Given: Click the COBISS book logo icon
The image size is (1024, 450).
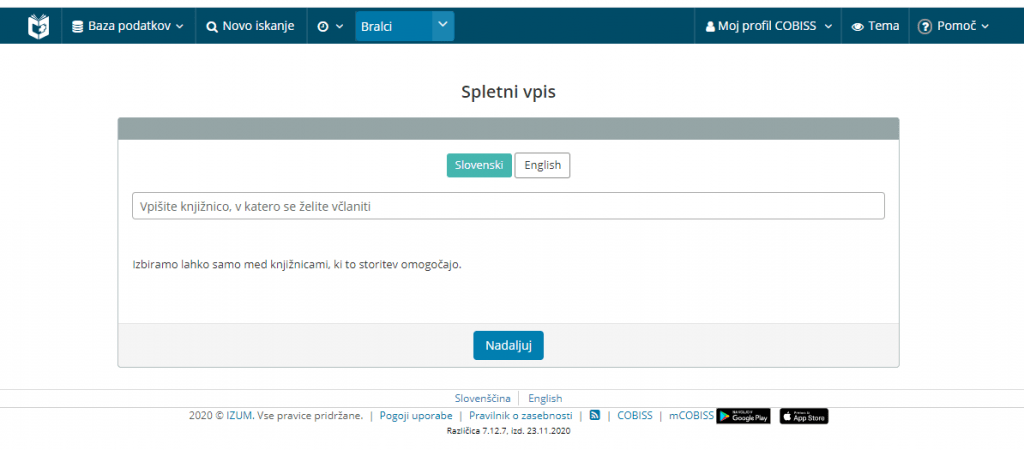Looking at the screenshot, I should click(x=39, y=26).
